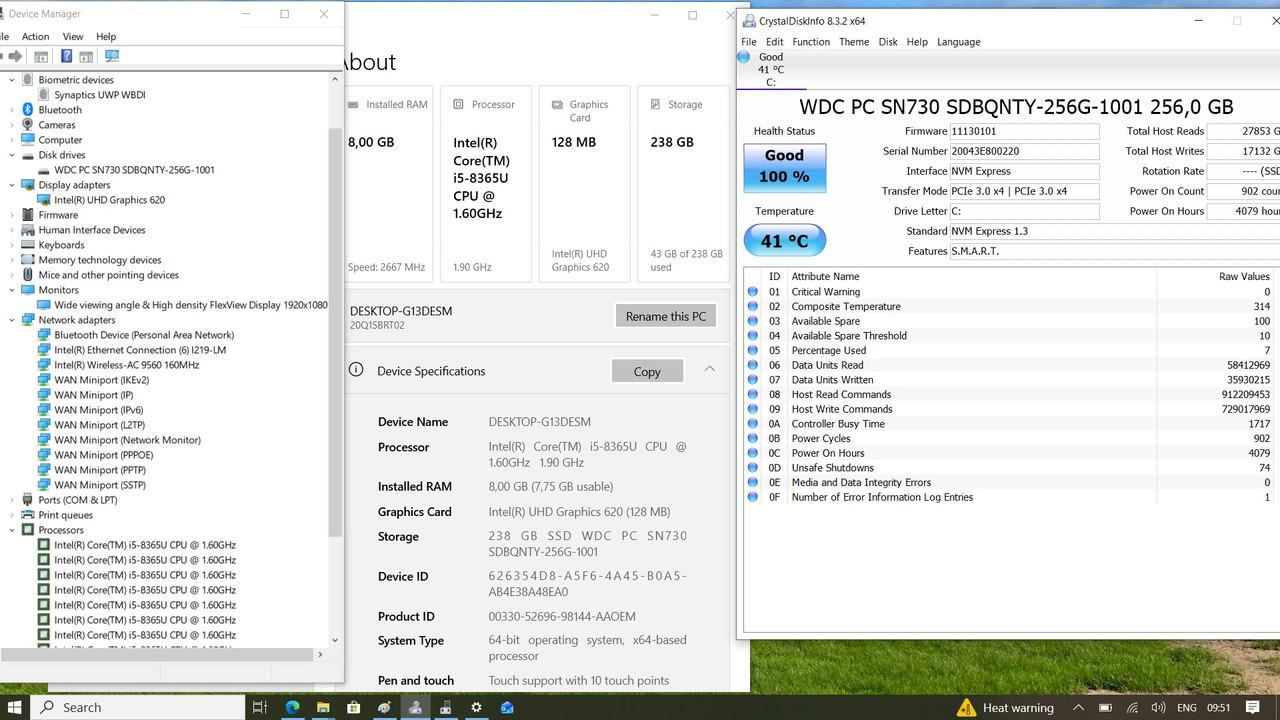The width and height of the screenshot is (1280, 720).
Task: Click the Bluetooth icon in the device tree
Action: (28, 110)
